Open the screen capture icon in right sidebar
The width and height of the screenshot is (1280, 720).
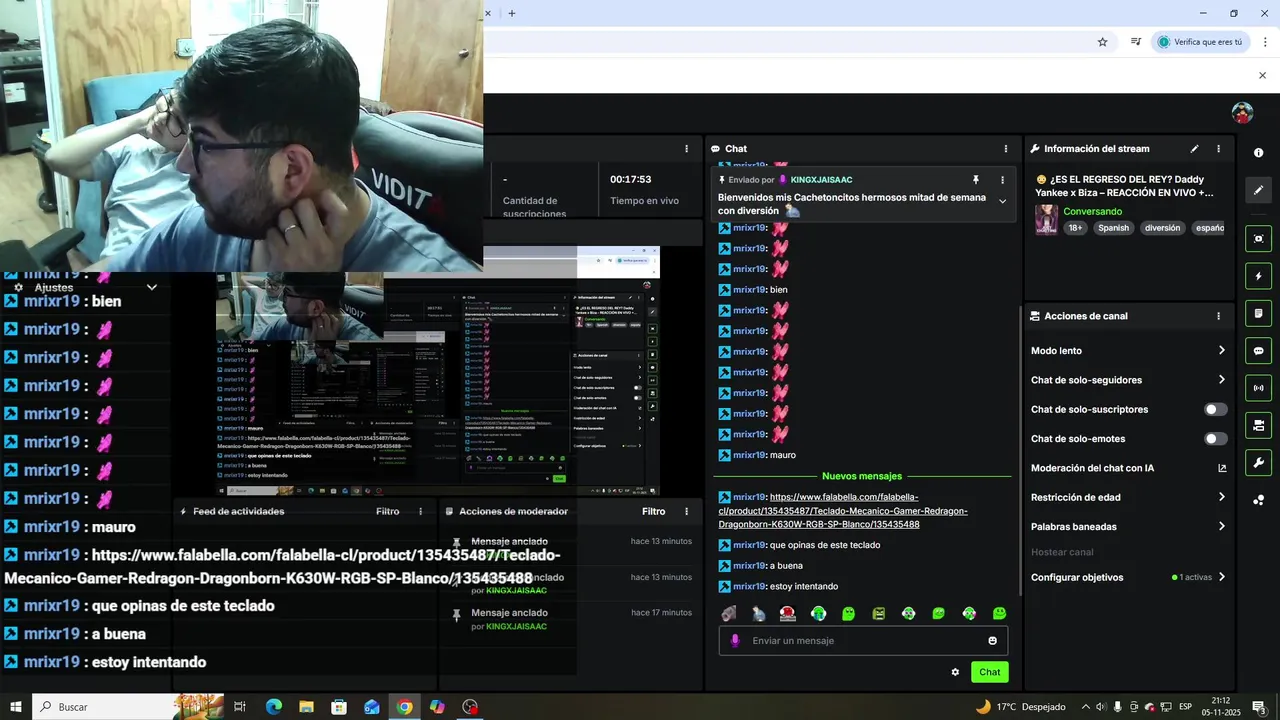pyautogui.click(x=1258, y=239)
